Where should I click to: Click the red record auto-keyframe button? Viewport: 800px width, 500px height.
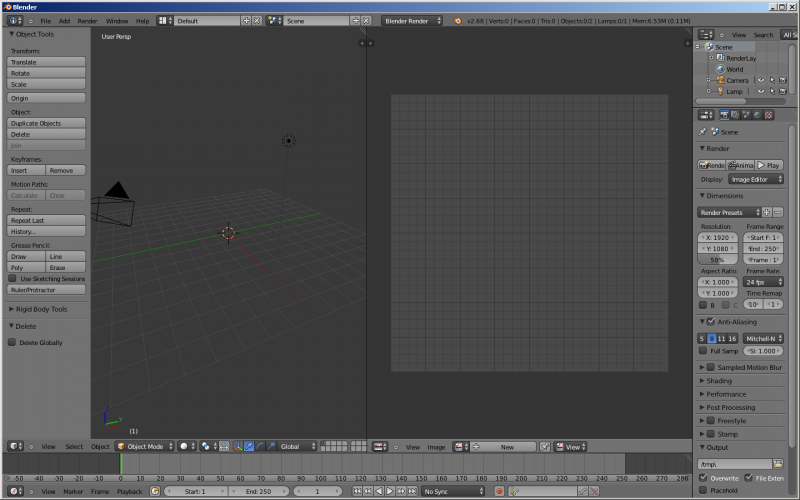click(x=499, y=491)
